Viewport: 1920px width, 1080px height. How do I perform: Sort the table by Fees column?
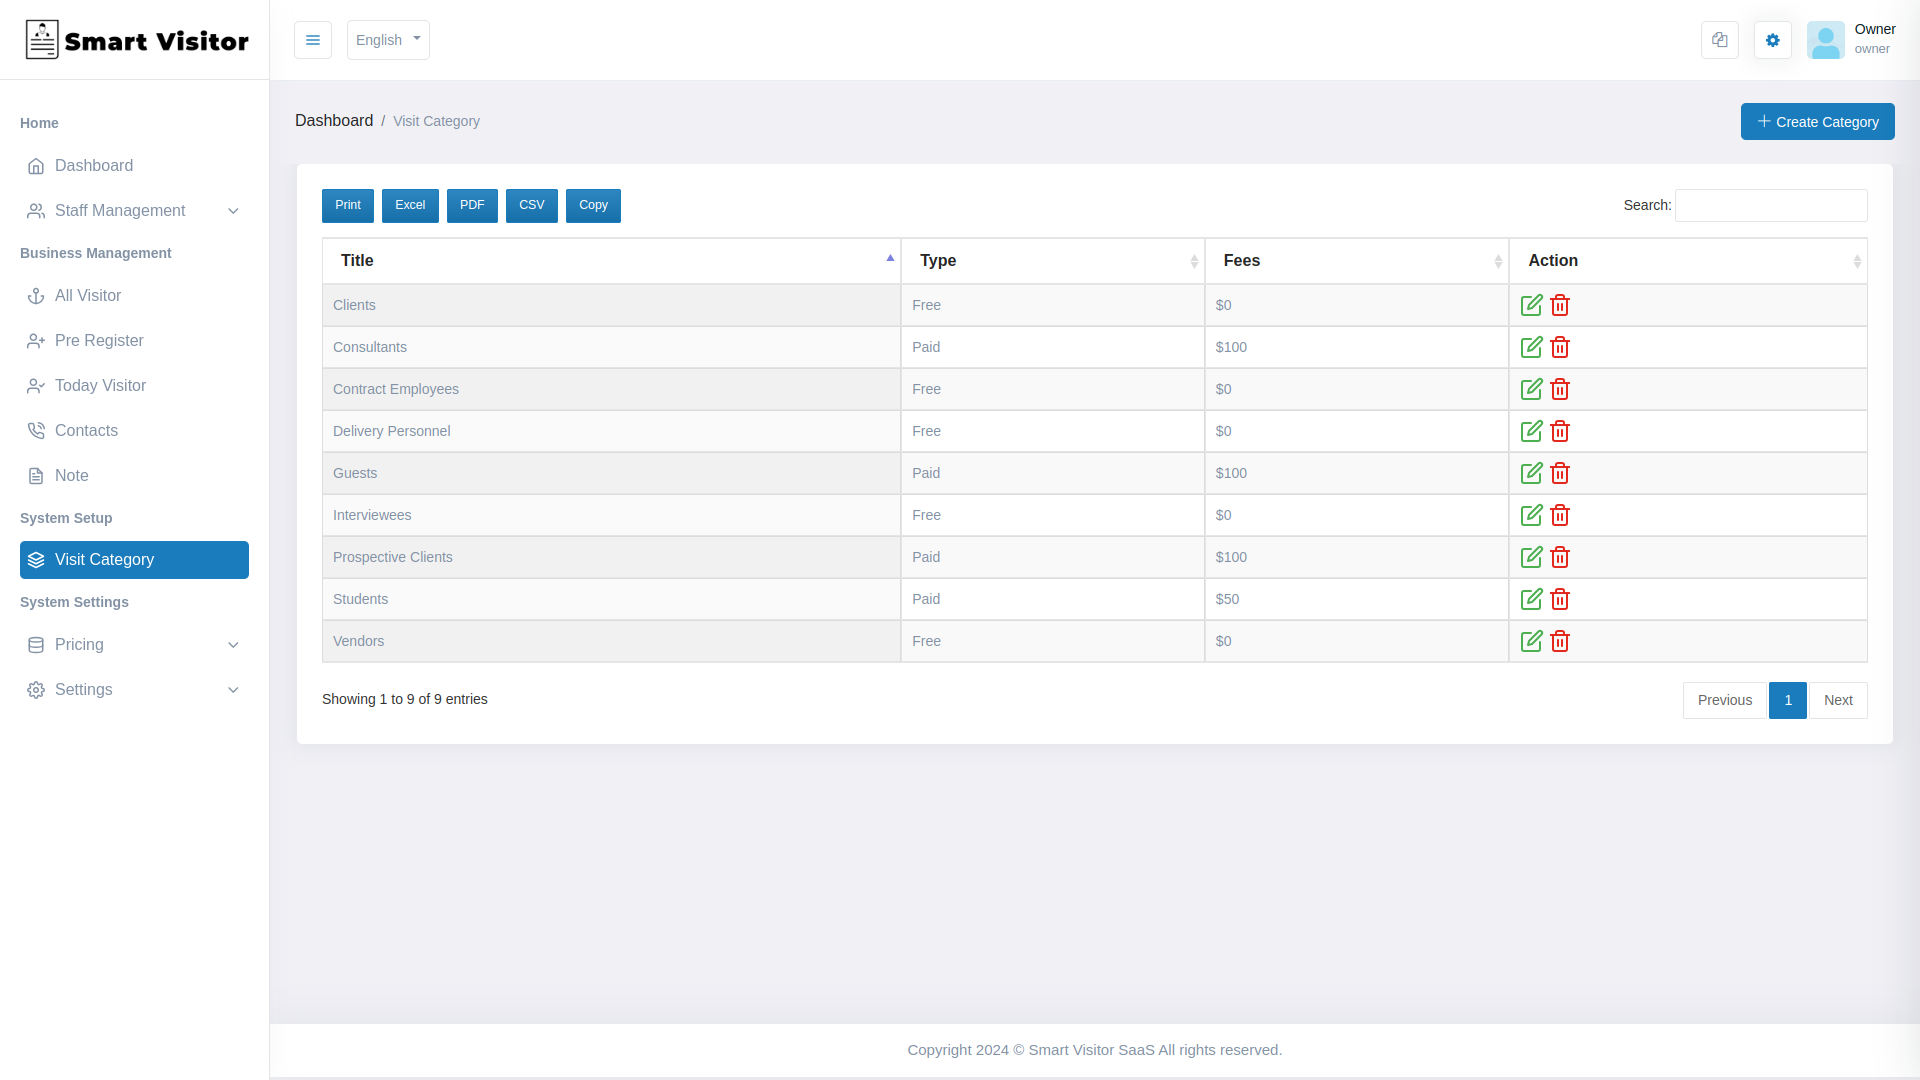(1357, 261)
